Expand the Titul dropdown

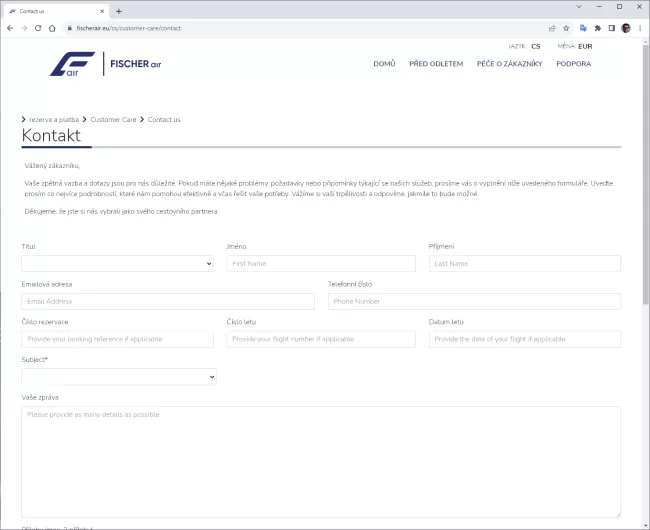click(117, 264)
